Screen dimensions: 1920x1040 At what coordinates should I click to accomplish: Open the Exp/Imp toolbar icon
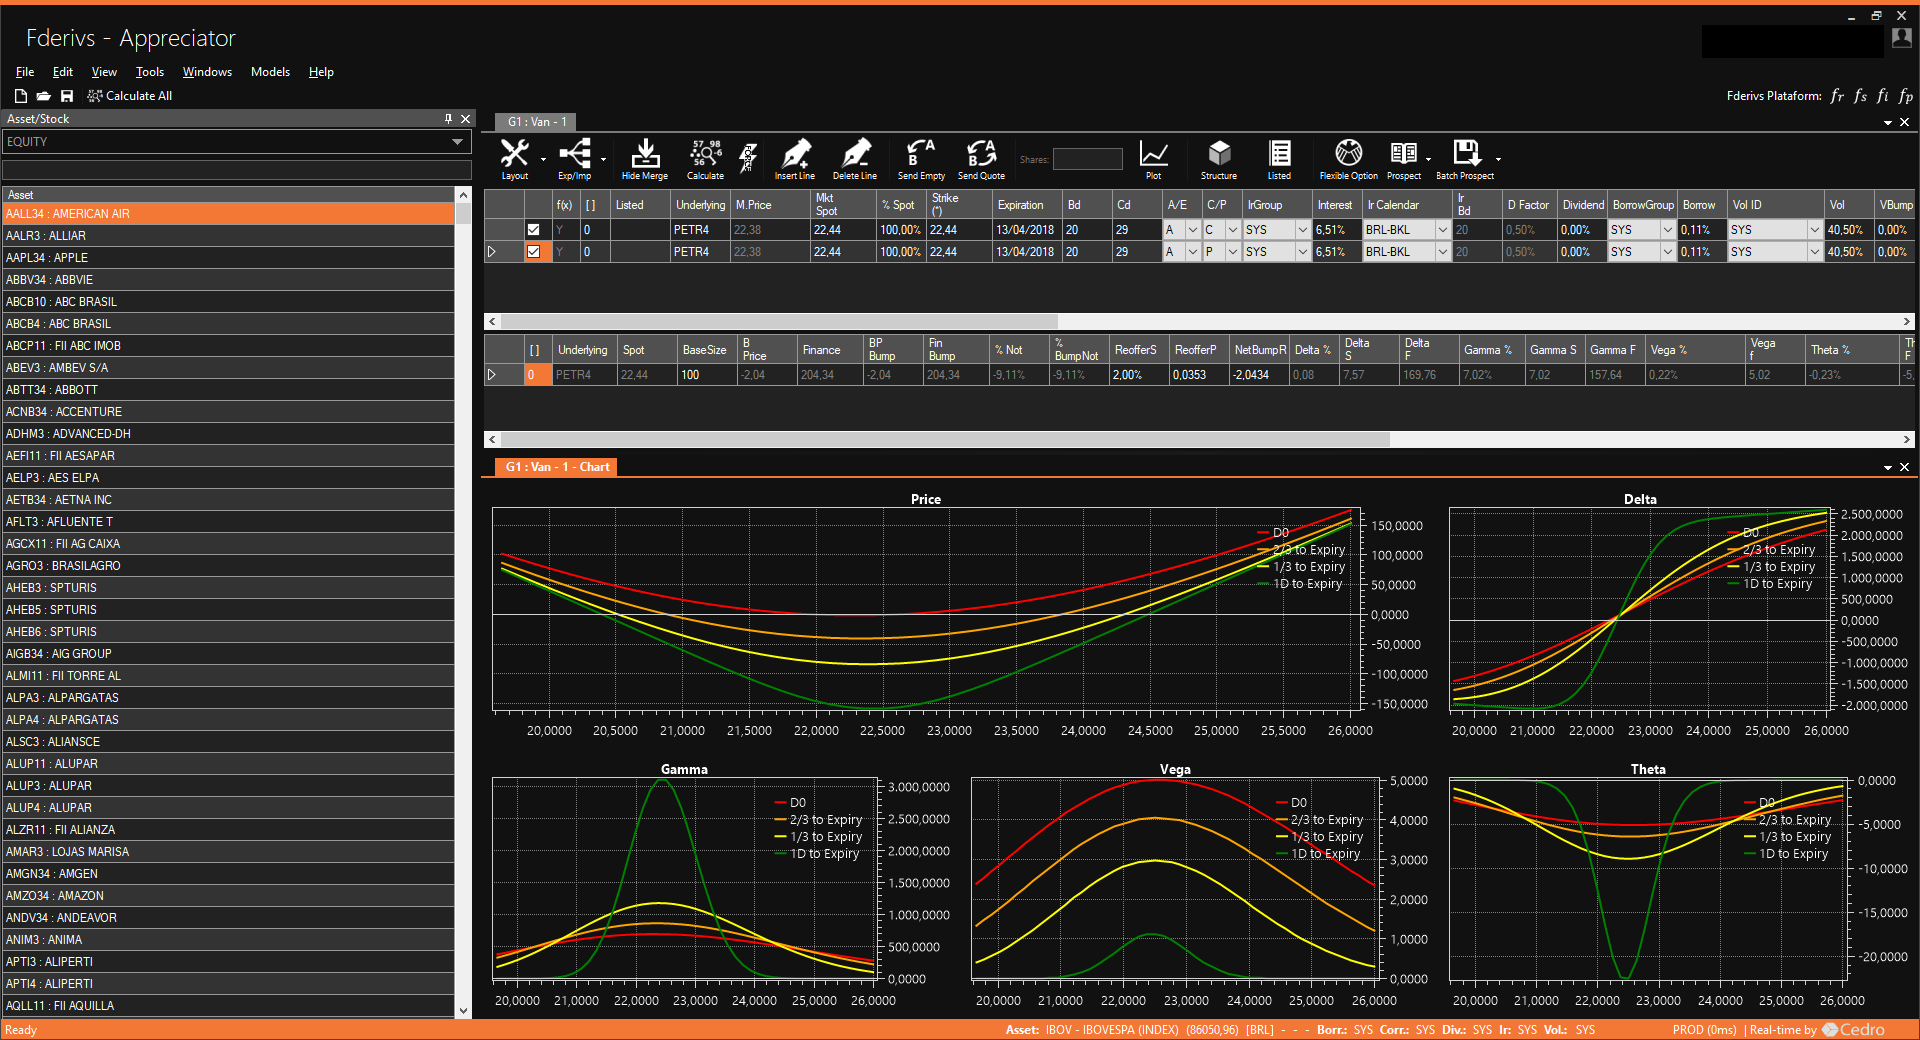(574, 155)
